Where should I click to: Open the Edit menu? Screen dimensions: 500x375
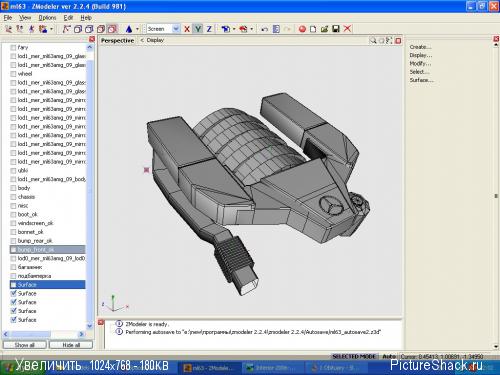(68, 17)
